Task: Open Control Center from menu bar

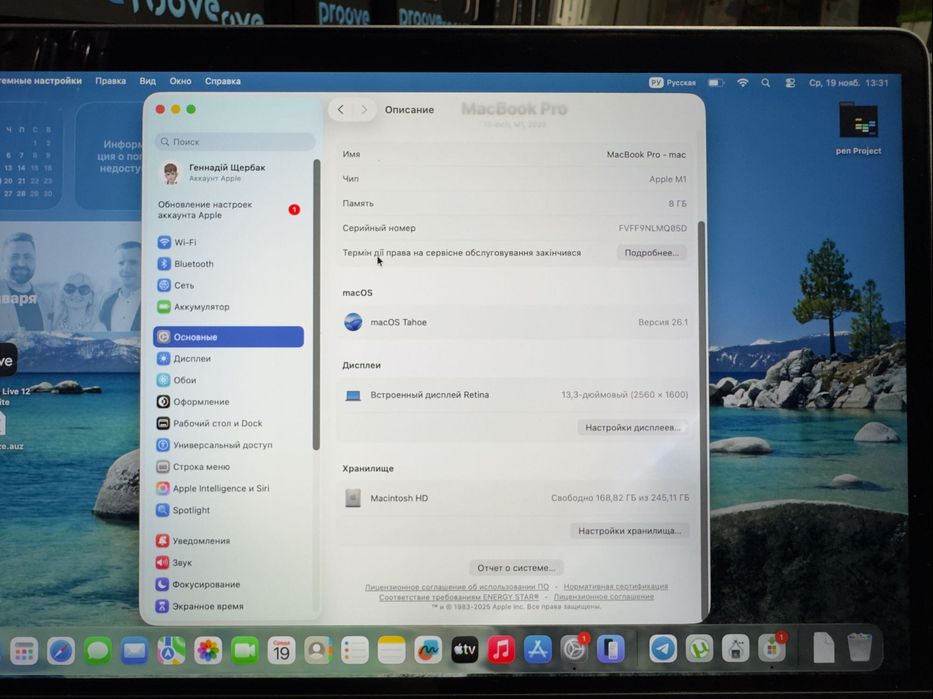Action: pyautogui.click(x=790, y=83)
